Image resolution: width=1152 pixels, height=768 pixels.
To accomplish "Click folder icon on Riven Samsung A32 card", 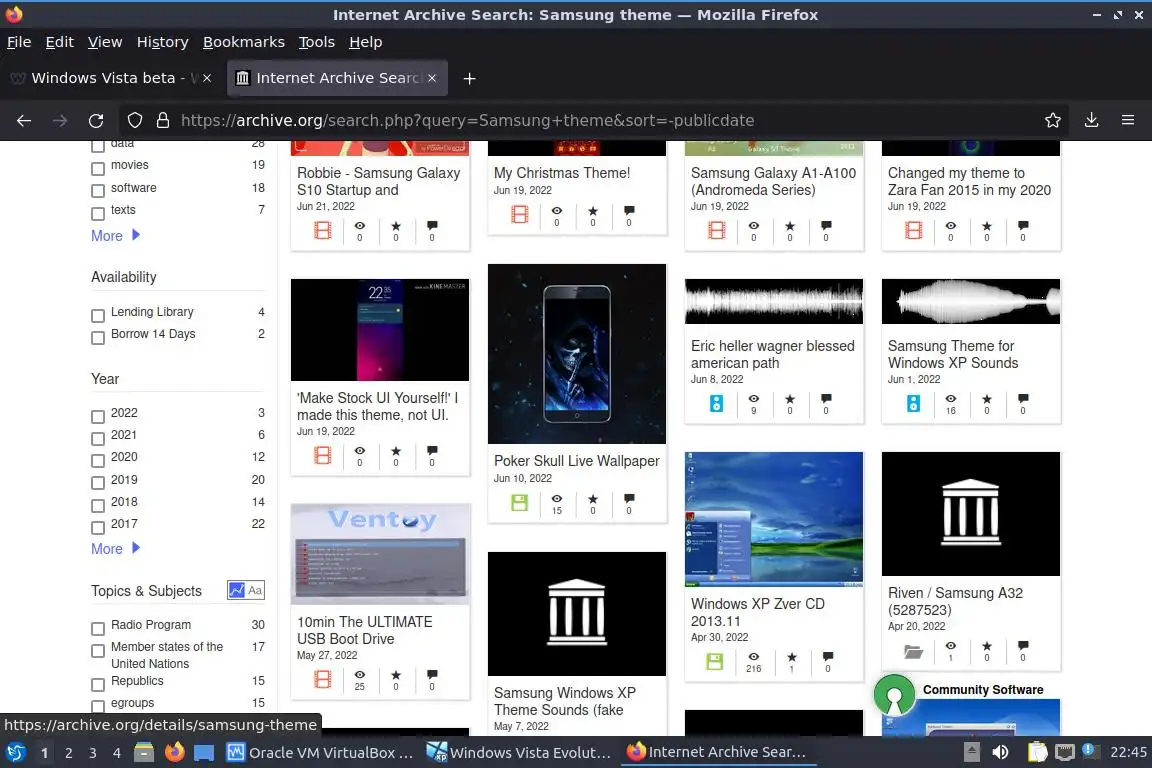I will [913, 651].
